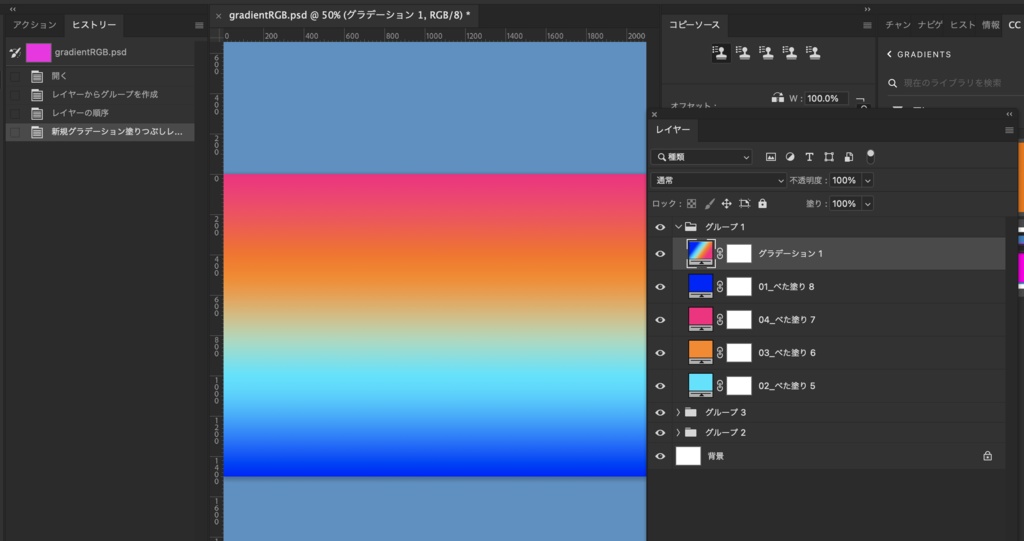The image size is (1024, 541).
Task: Open the Layers panel flyout menu icon
Action: [x=1009, y=130]
